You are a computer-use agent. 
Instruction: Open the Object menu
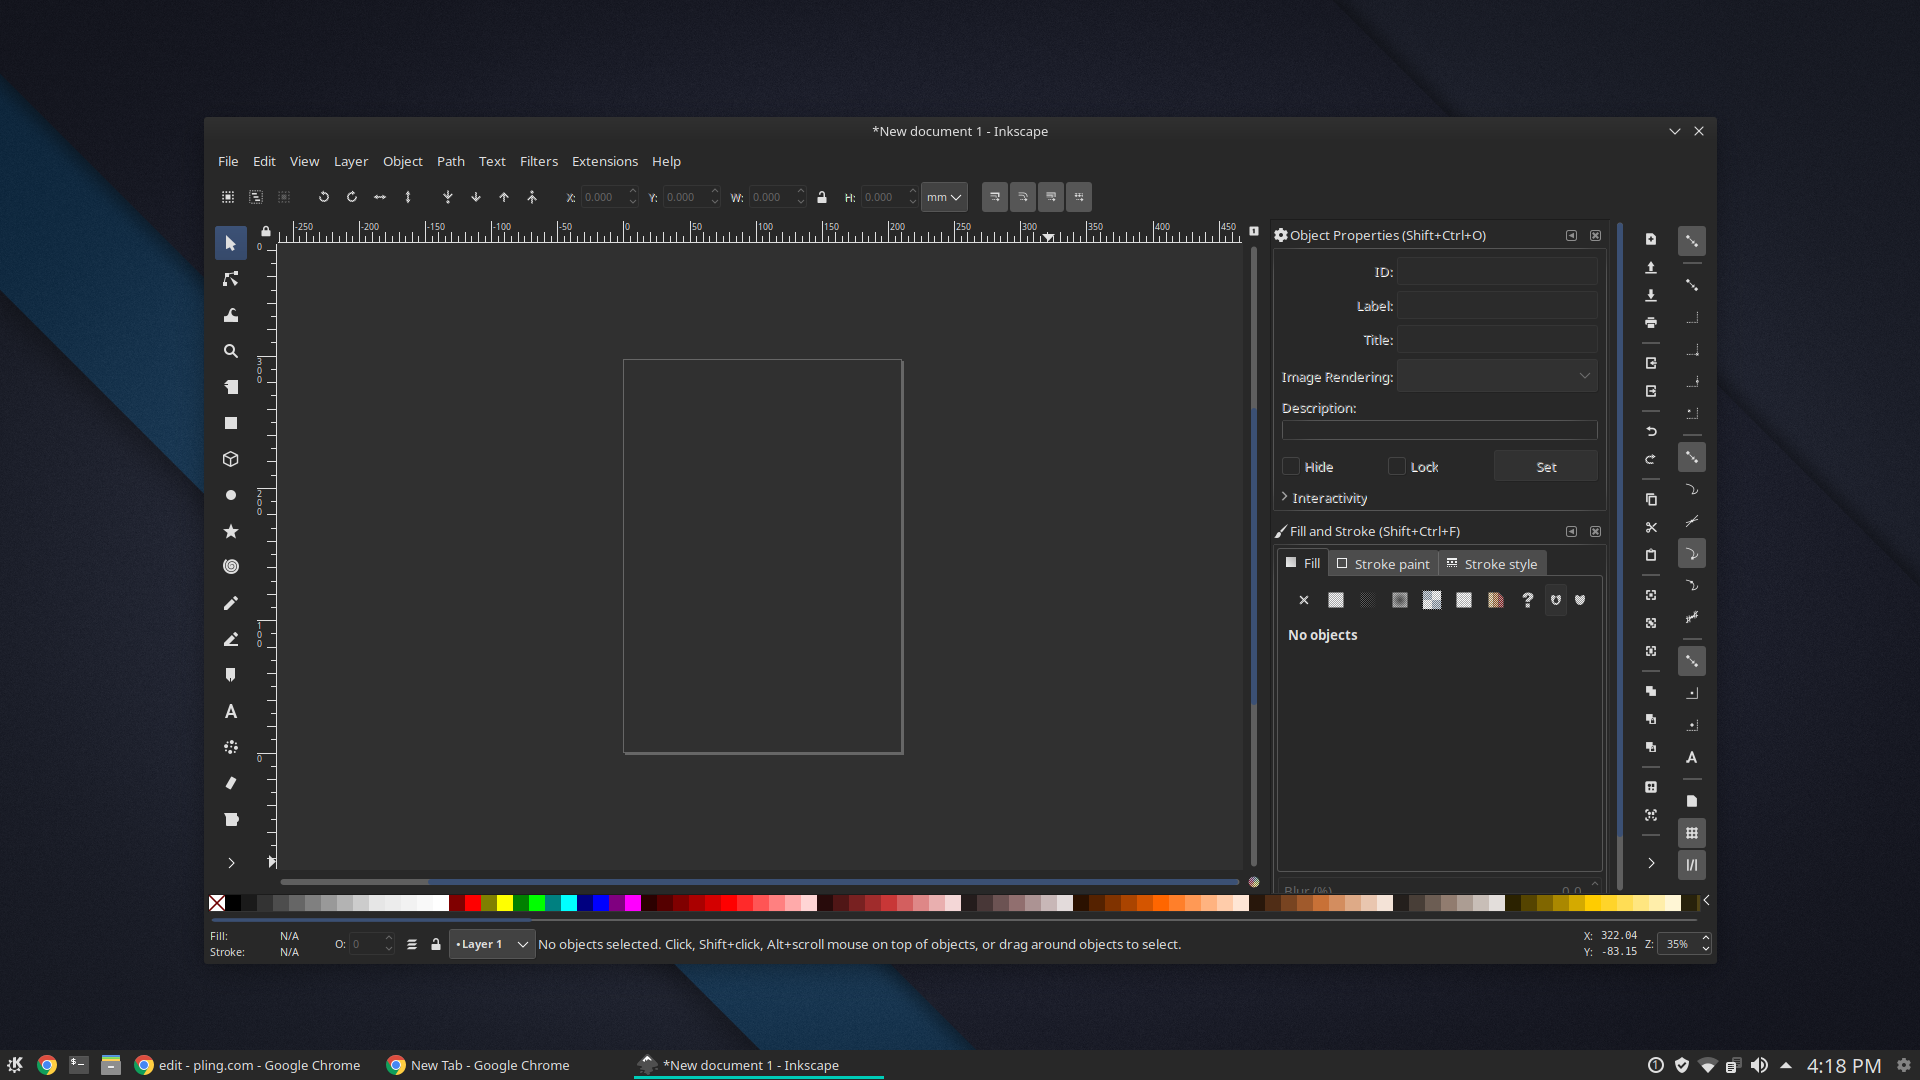tap(403, 162)
